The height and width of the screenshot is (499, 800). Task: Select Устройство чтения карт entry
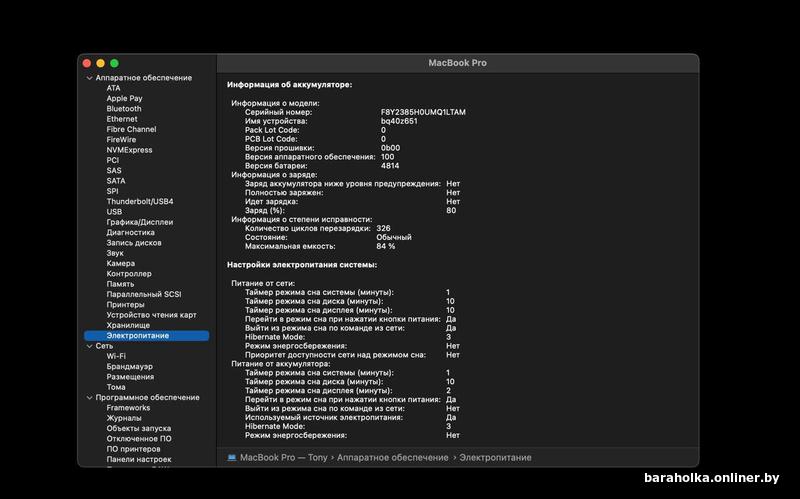pyautogui.click(x=152, y=315)
